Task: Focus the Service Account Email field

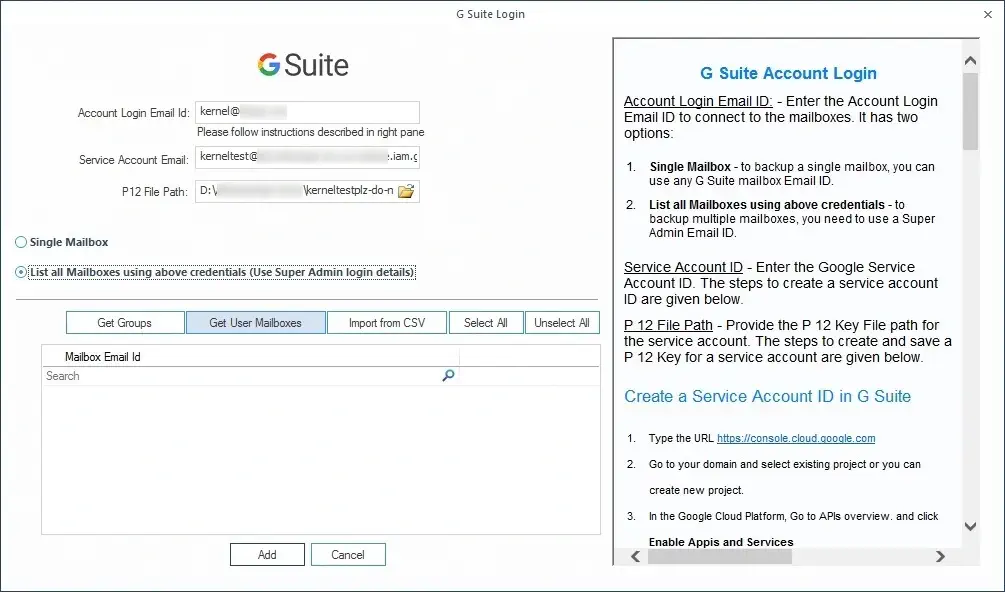Action: 308,157
